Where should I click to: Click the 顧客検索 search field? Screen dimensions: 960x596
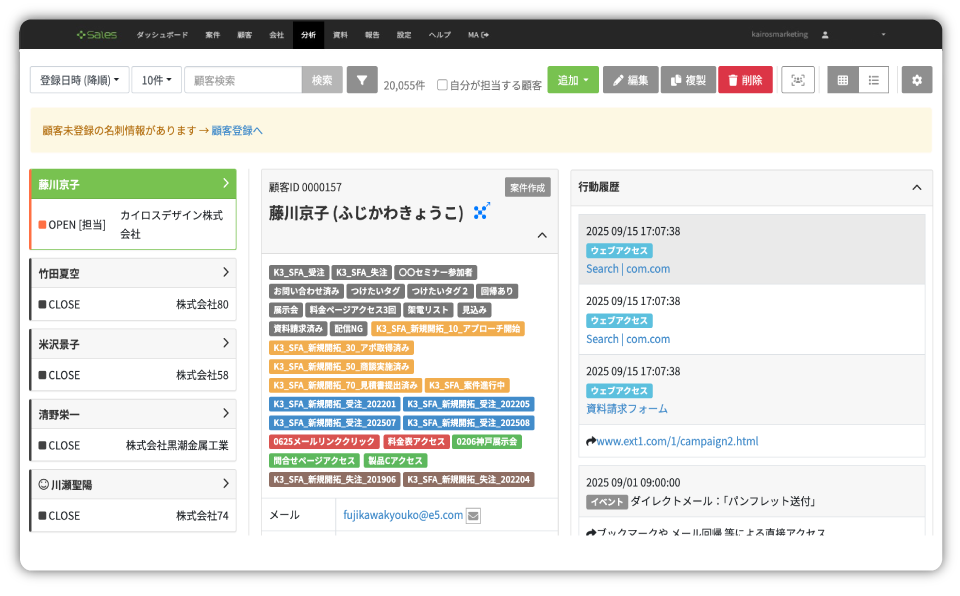click(x=243, y=80)
